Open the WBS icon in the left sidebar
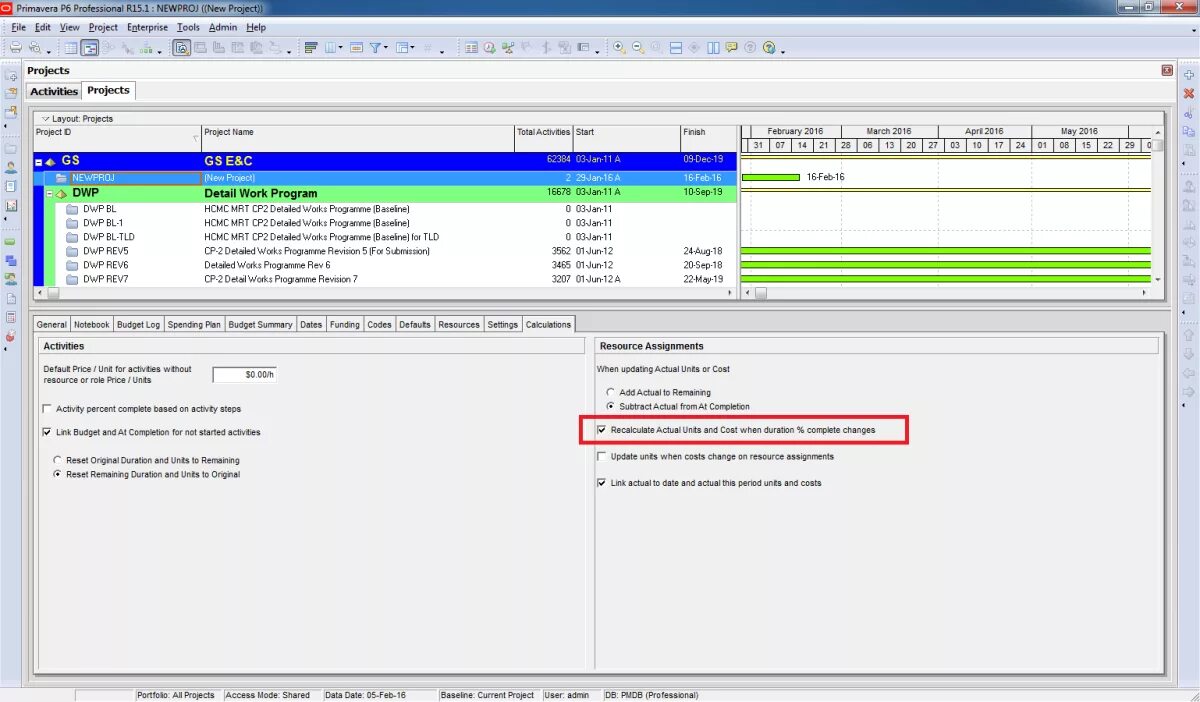The height and width of the screenshot is (702, 1200). coord(11,261)
